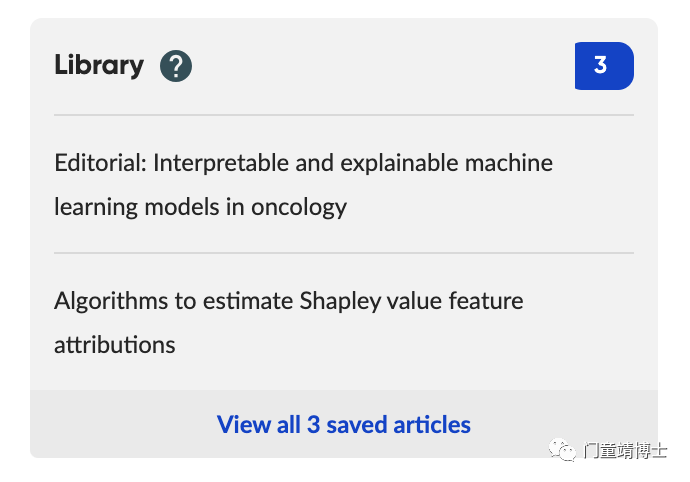
Task: Click View all 3 saved articles
Action: point(344,425)
